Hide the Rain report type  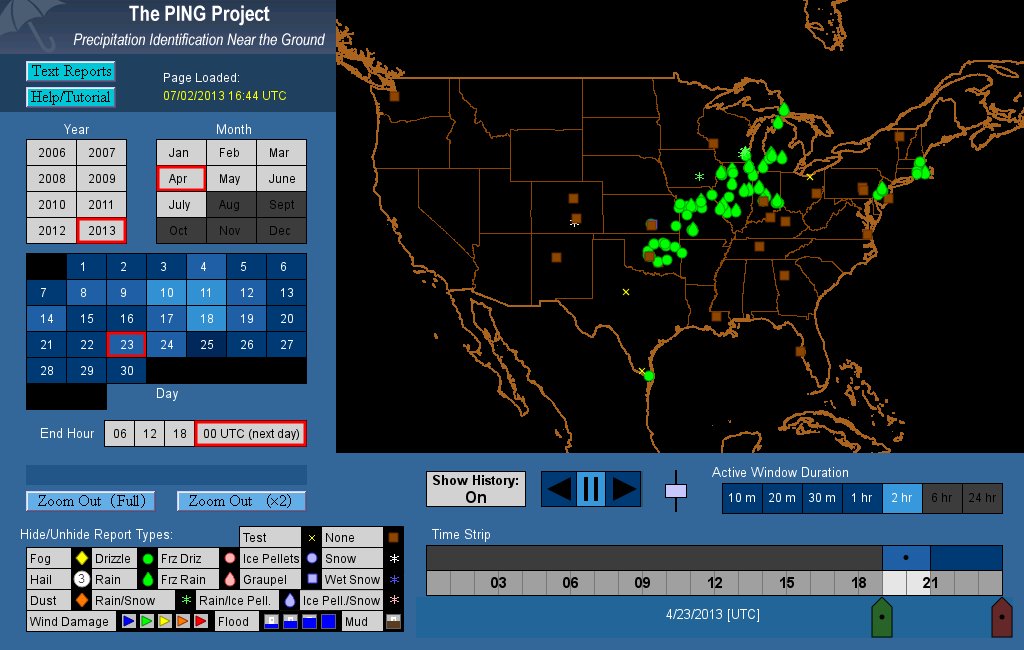pyautogui.click(x=107, y=579)
